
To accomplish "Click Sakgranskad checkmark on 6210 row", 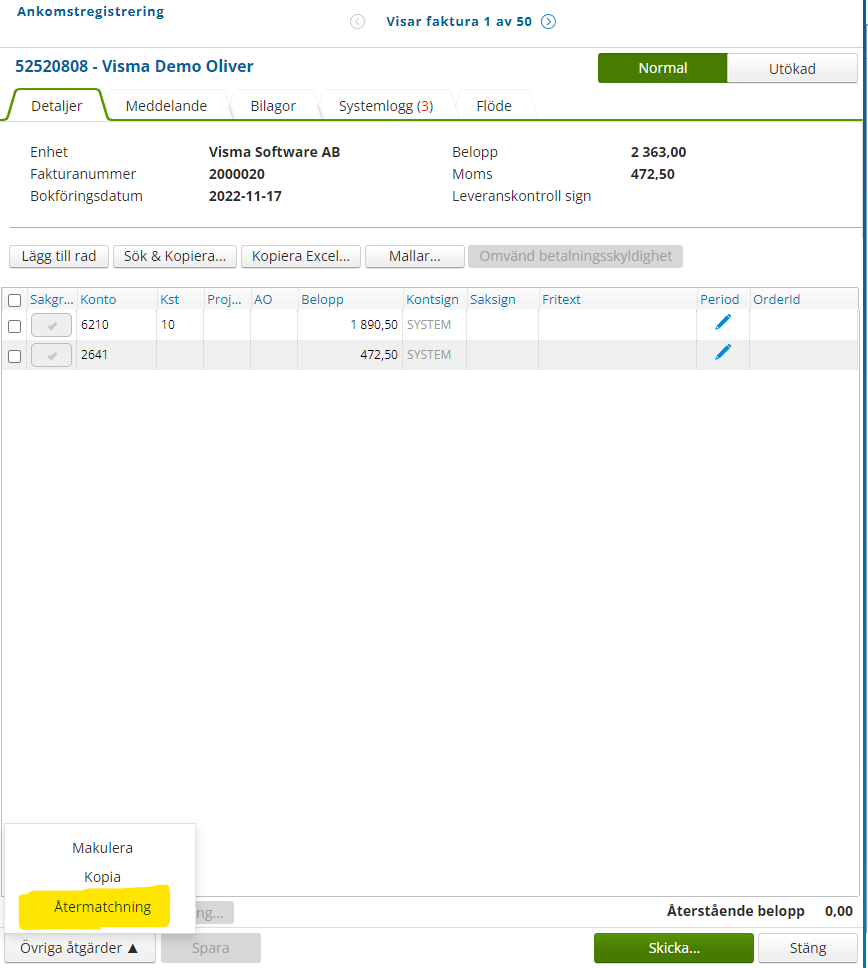I will point(51,325).
